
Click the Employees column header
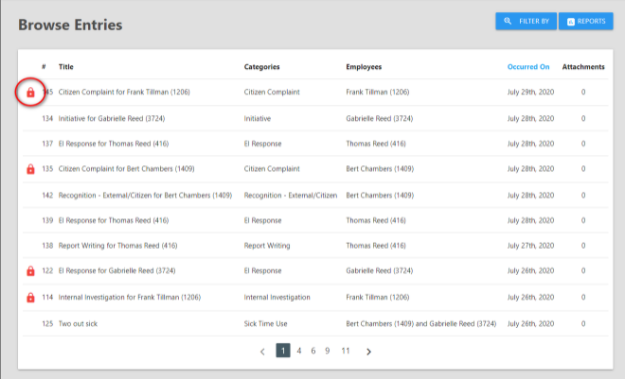[x=364, y=67]
